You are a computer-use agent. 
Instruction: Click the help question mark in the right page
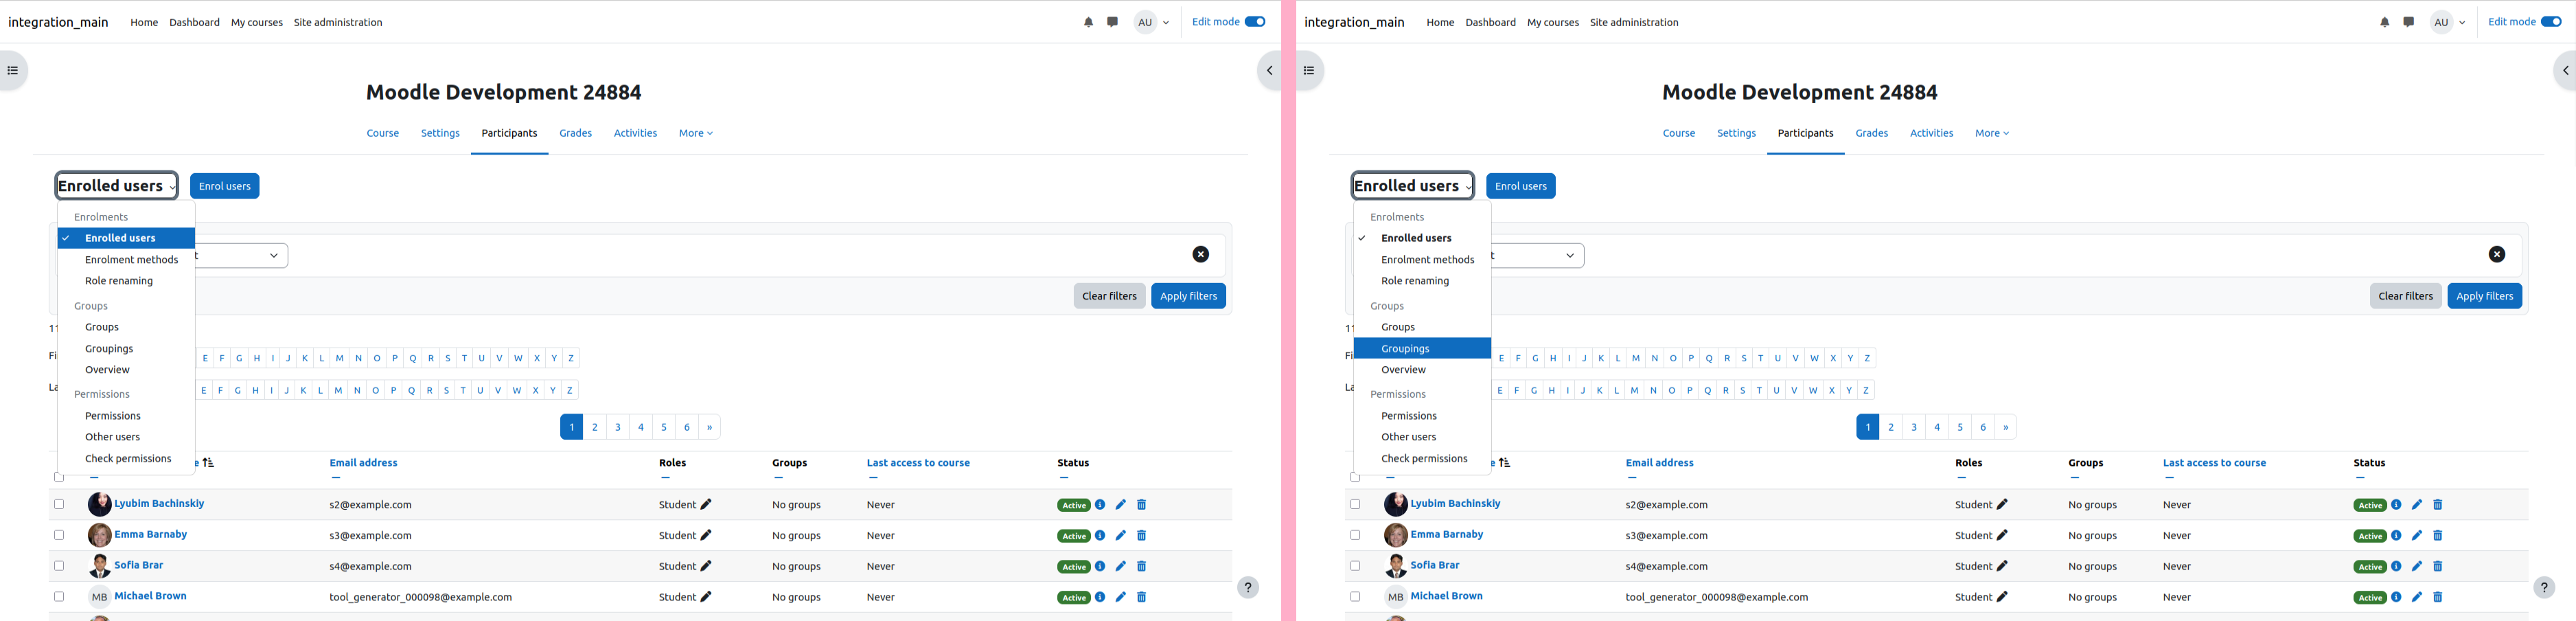[2544, 588]
